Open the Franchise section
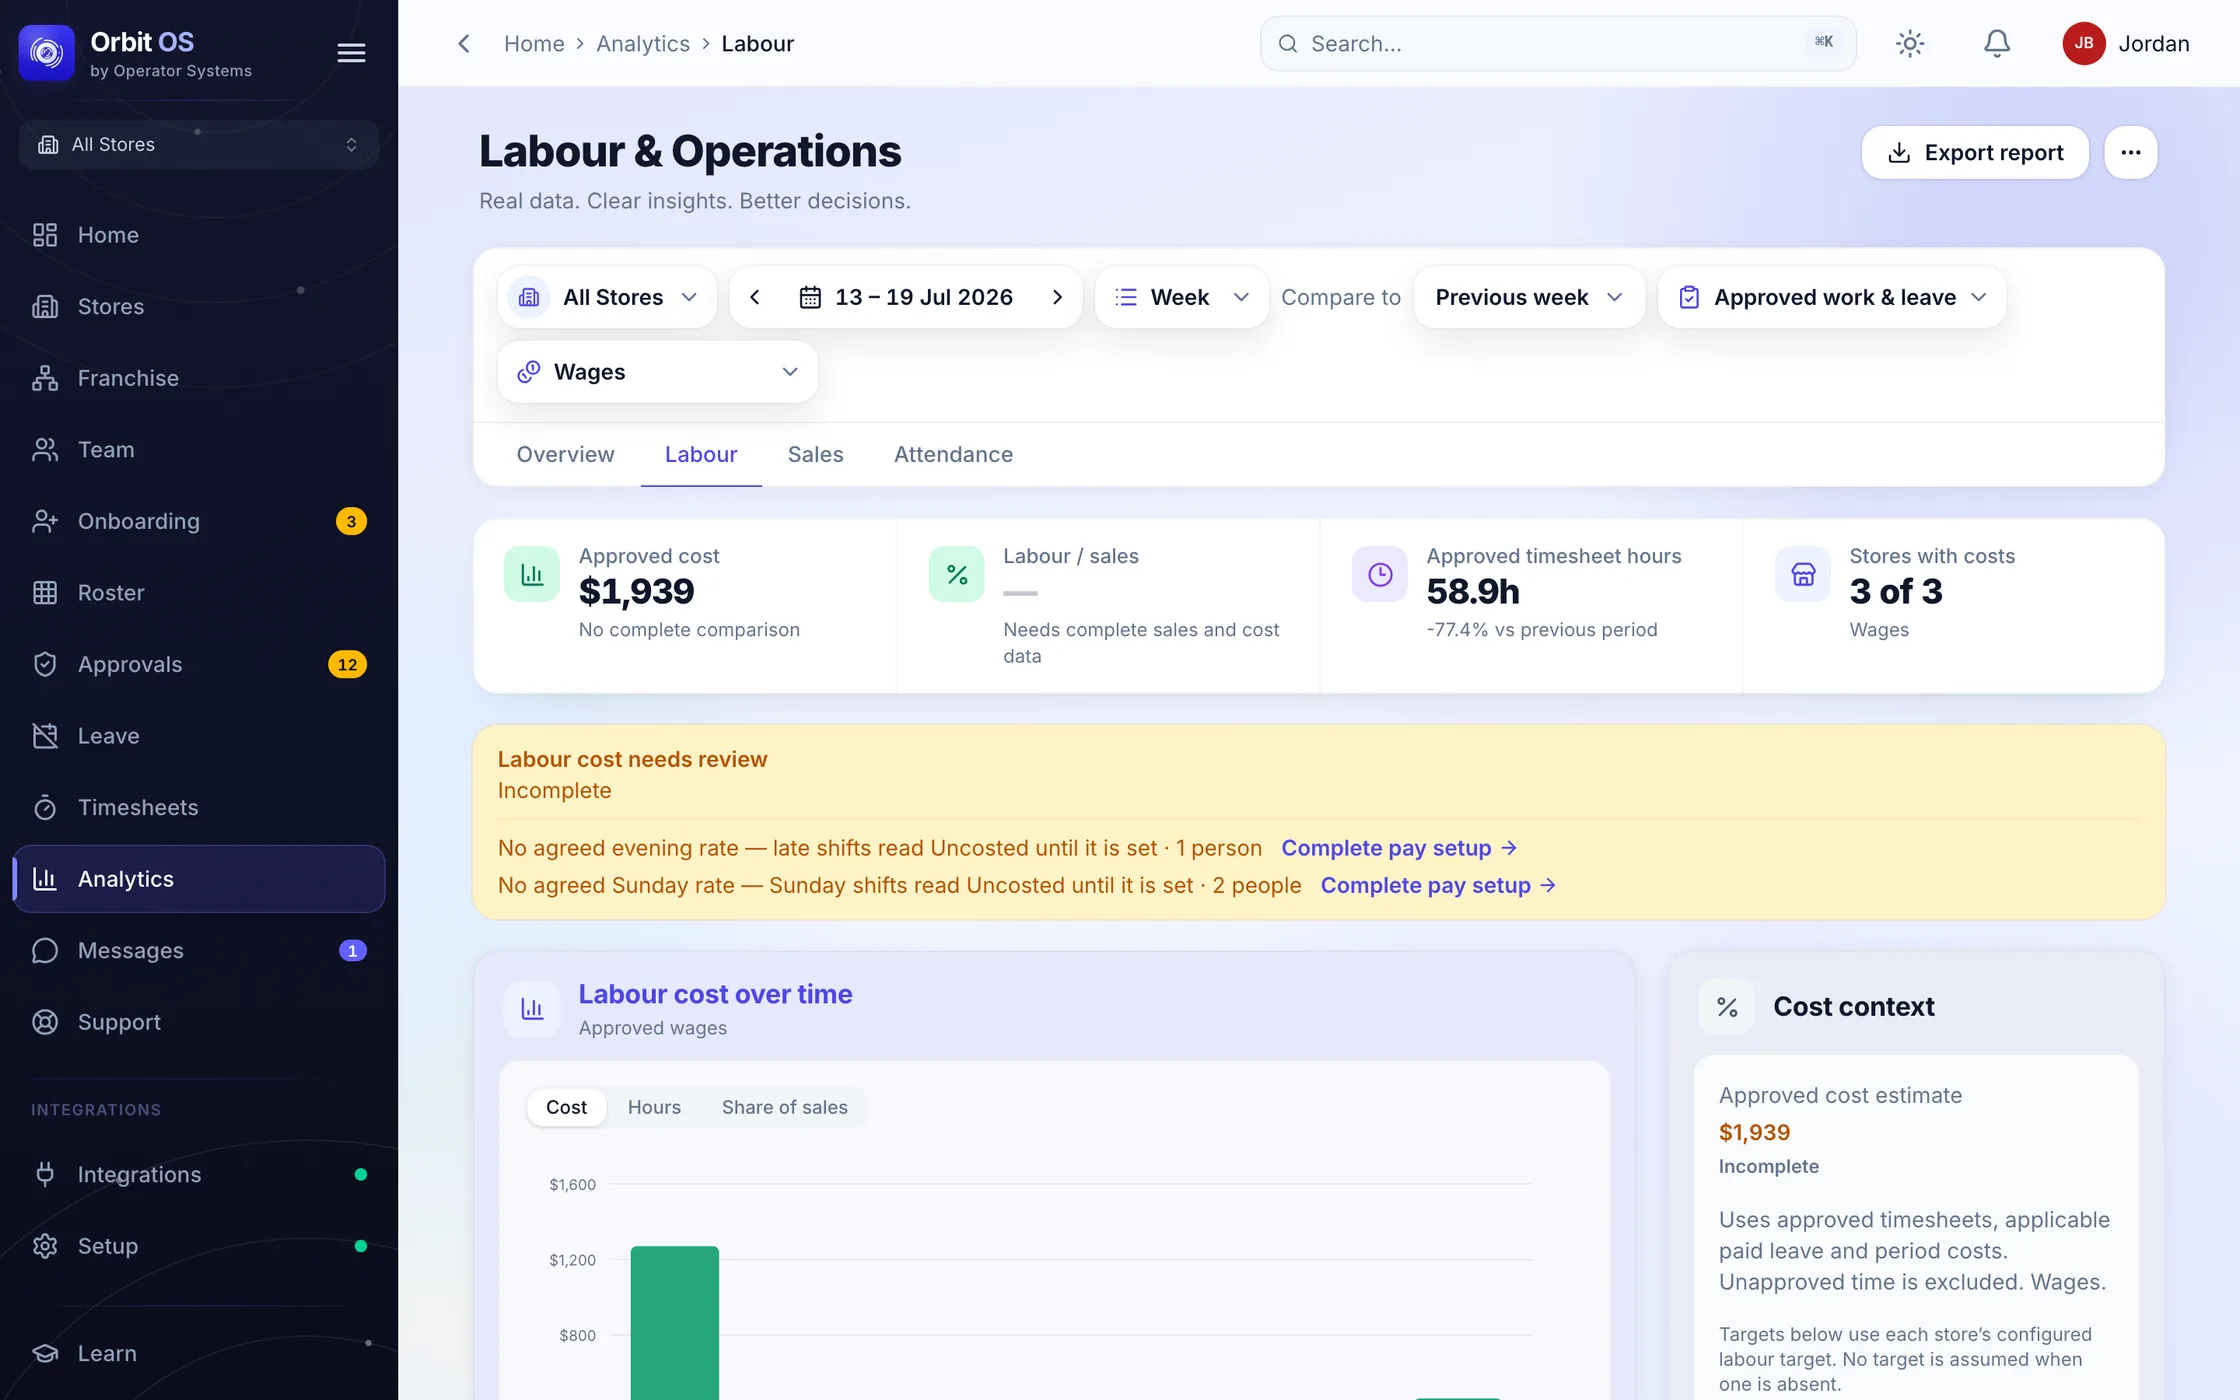This screenshot has width=2240, height=1400. tap(198, 378)
